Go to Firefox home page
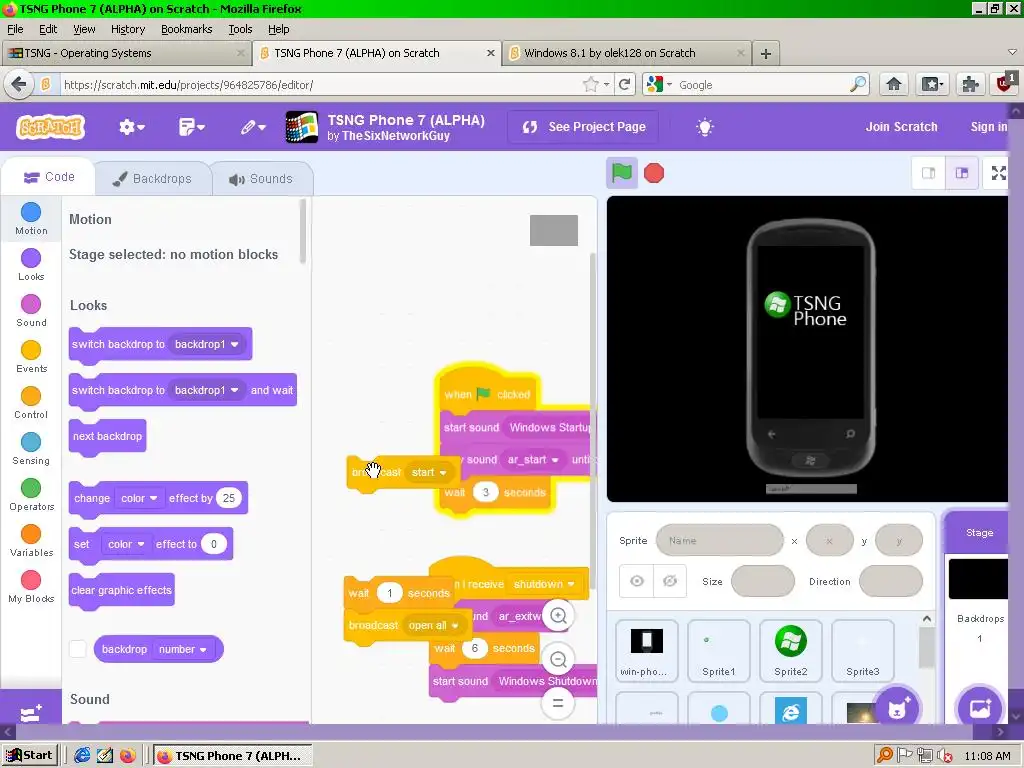This screenshot has height=768, width=1024. pyautogui.click(x=894, y=84)
